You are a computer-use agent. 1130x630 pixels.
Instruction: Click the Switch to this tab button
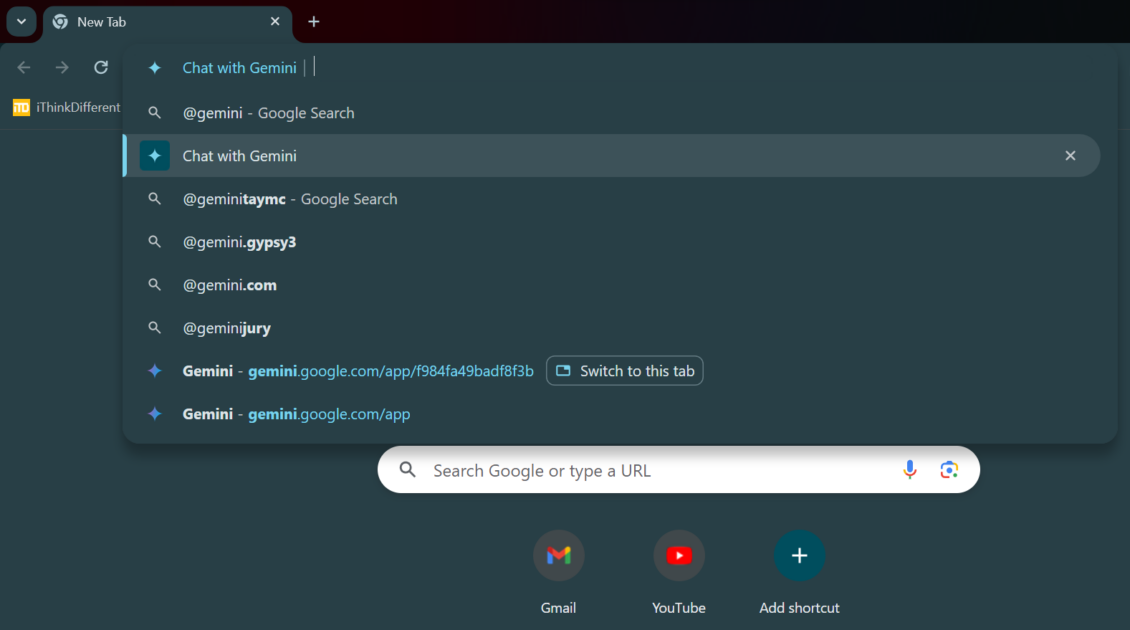coord(625,371)
